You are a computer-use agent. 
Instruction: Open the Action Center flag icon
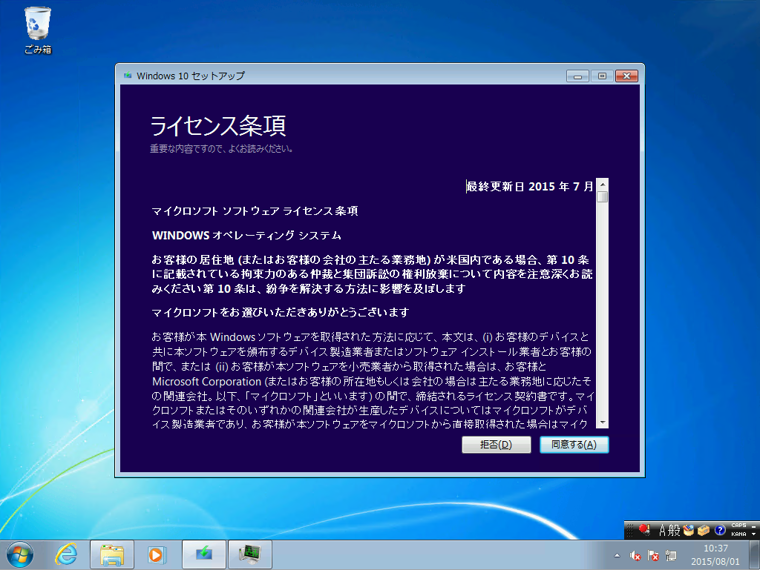[653, 555]
